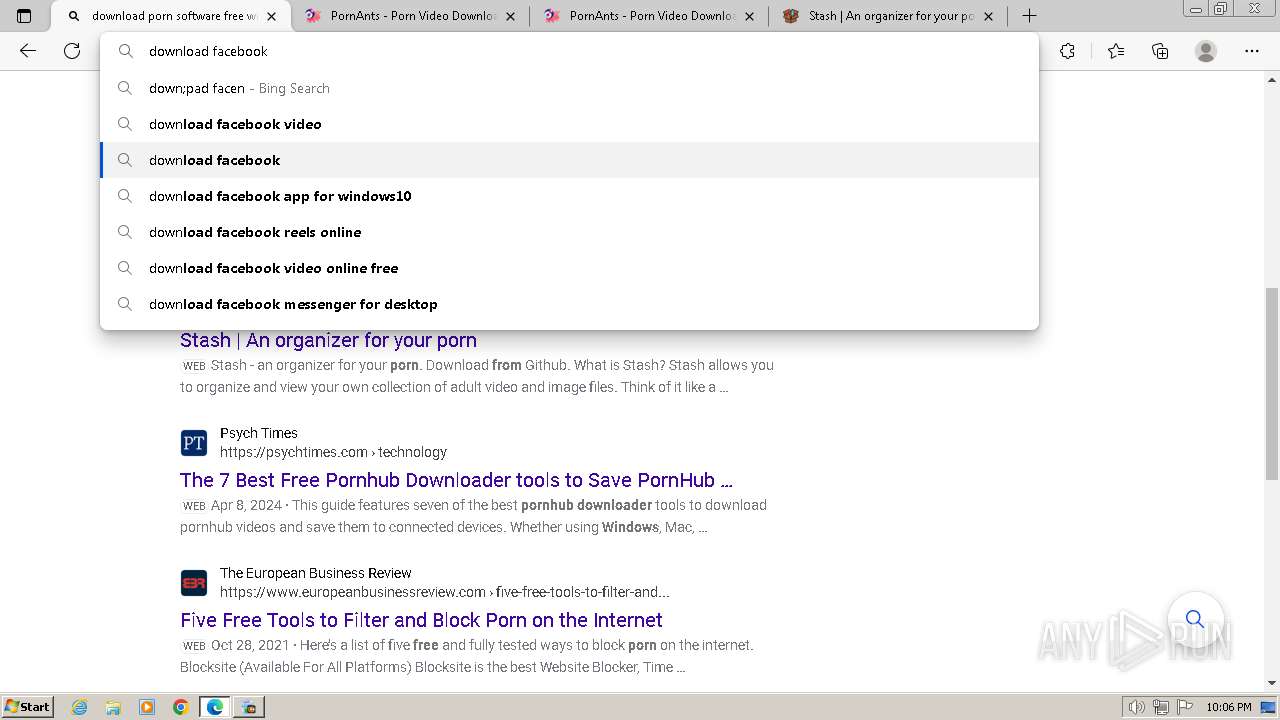This screenshot has width=1280, height=720.
Task: Click the network tray icon
Action: point(1161,707)
